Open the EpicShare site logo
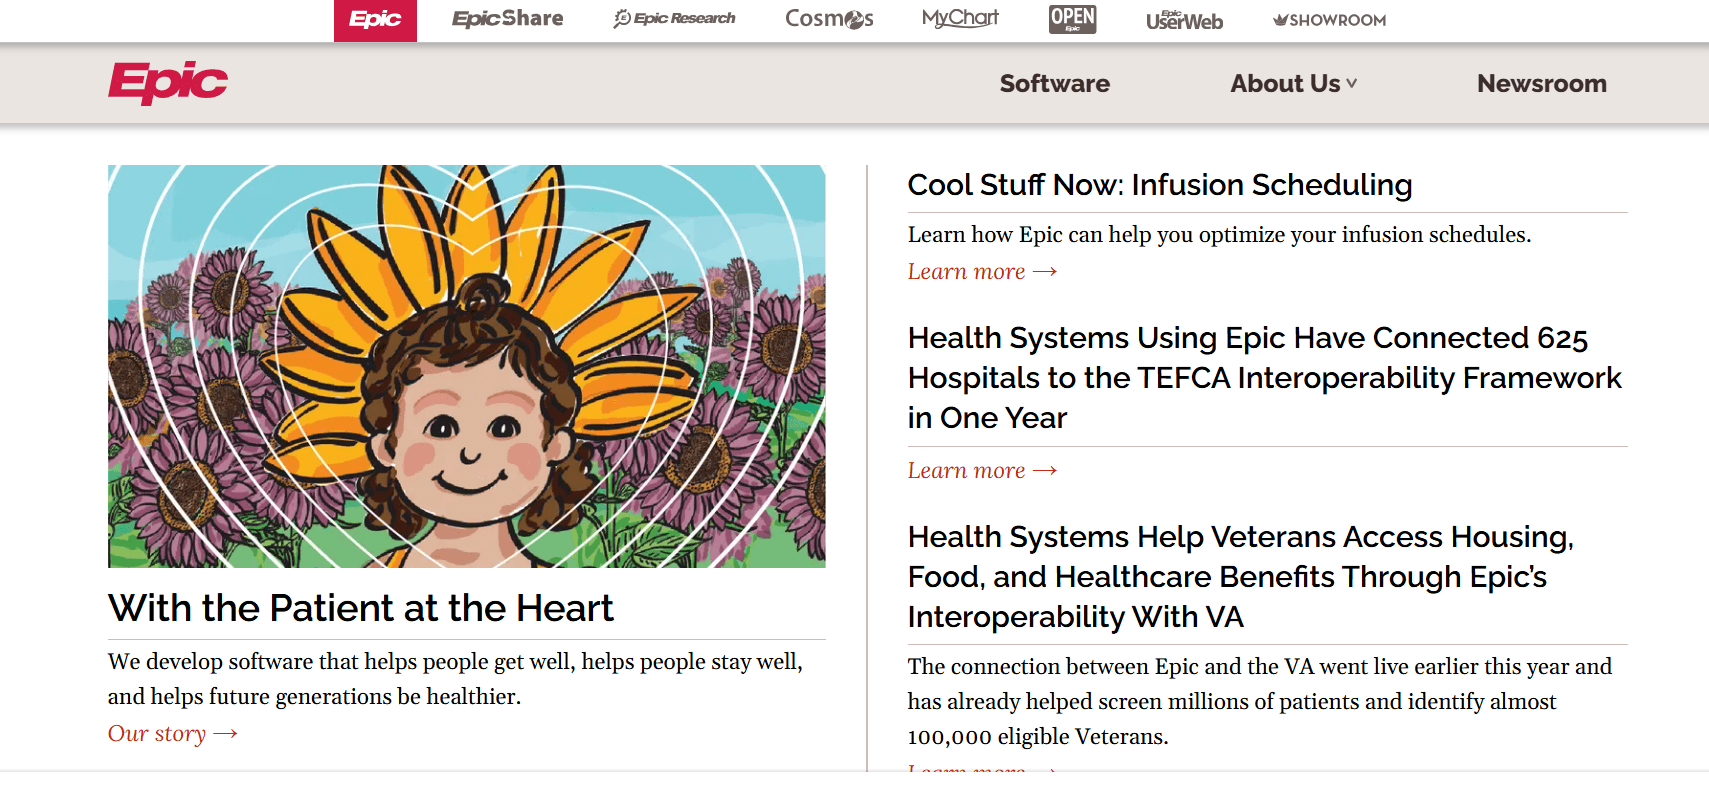1709x792 pixels. 507,19
